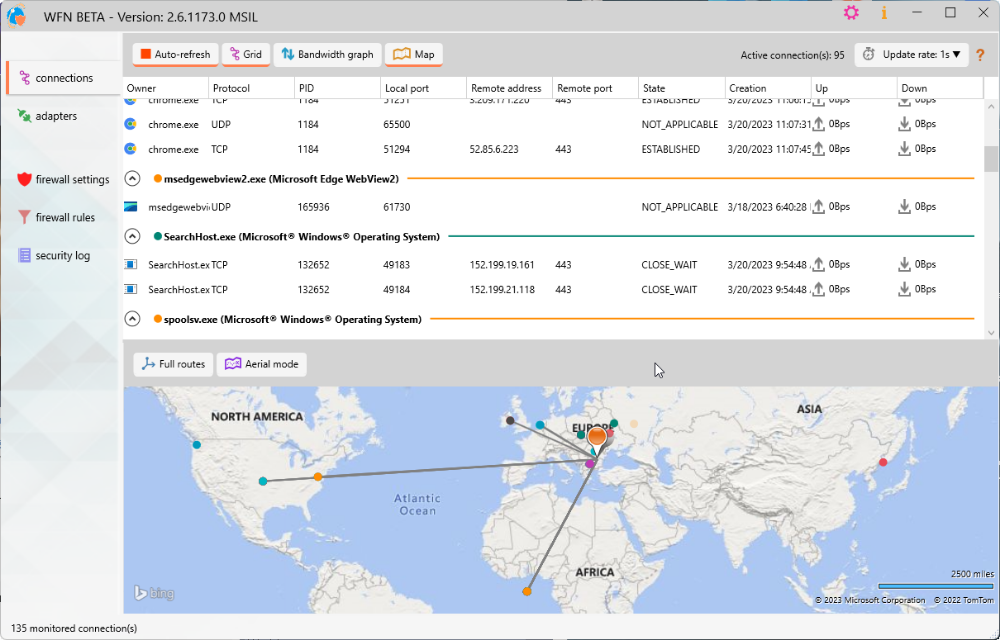This screenshot has height=640, width=1000.
Task: Toggle the Bandwidth graph view
Action: (x=328, y=54)
